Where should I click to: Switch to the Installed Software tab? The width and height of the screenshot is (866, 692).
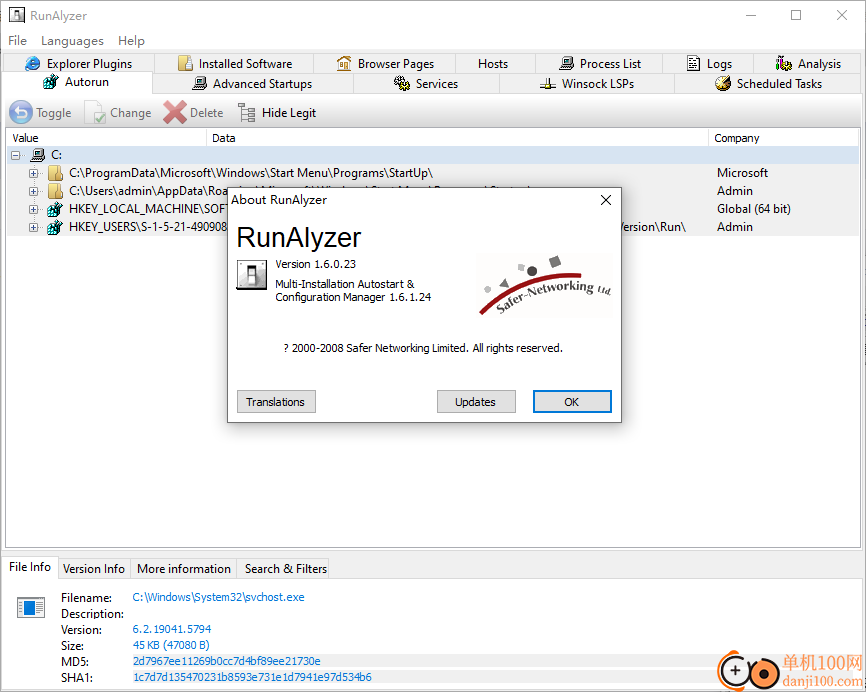pyautogui.click(x=234, y=64)
